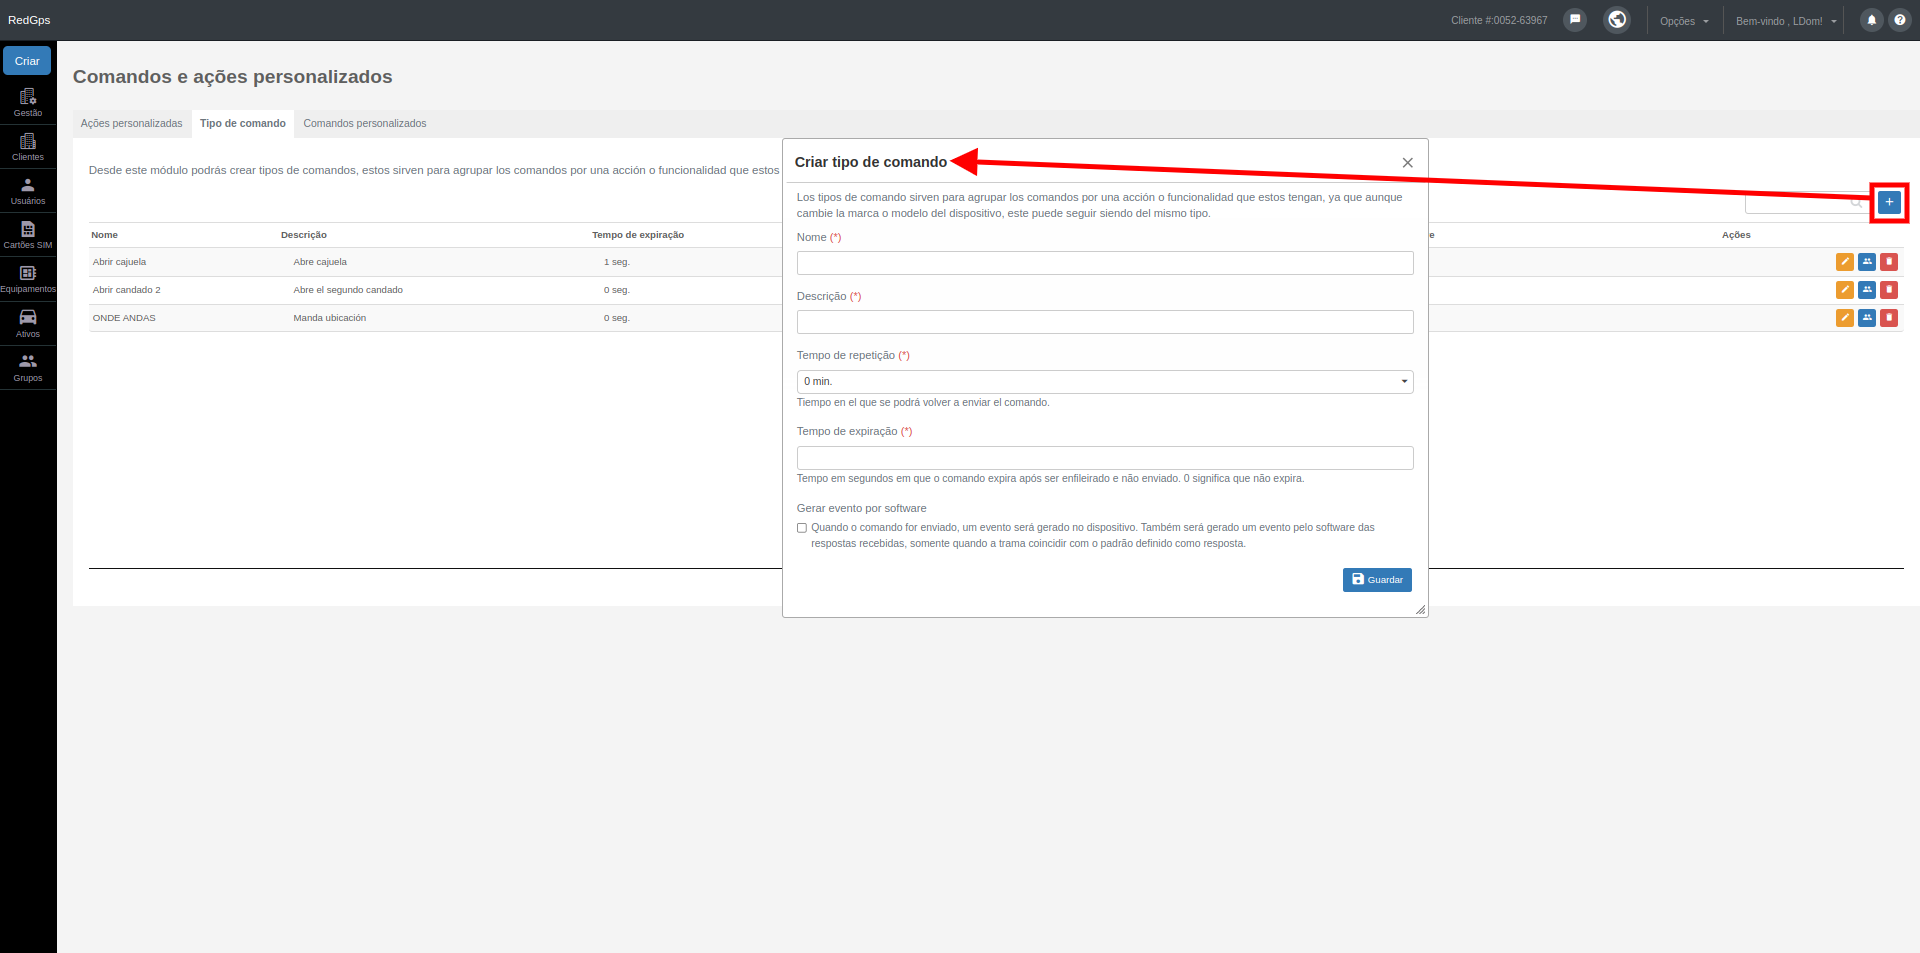
Task: Click the Manda ubicación description cell
Action: 330,318
